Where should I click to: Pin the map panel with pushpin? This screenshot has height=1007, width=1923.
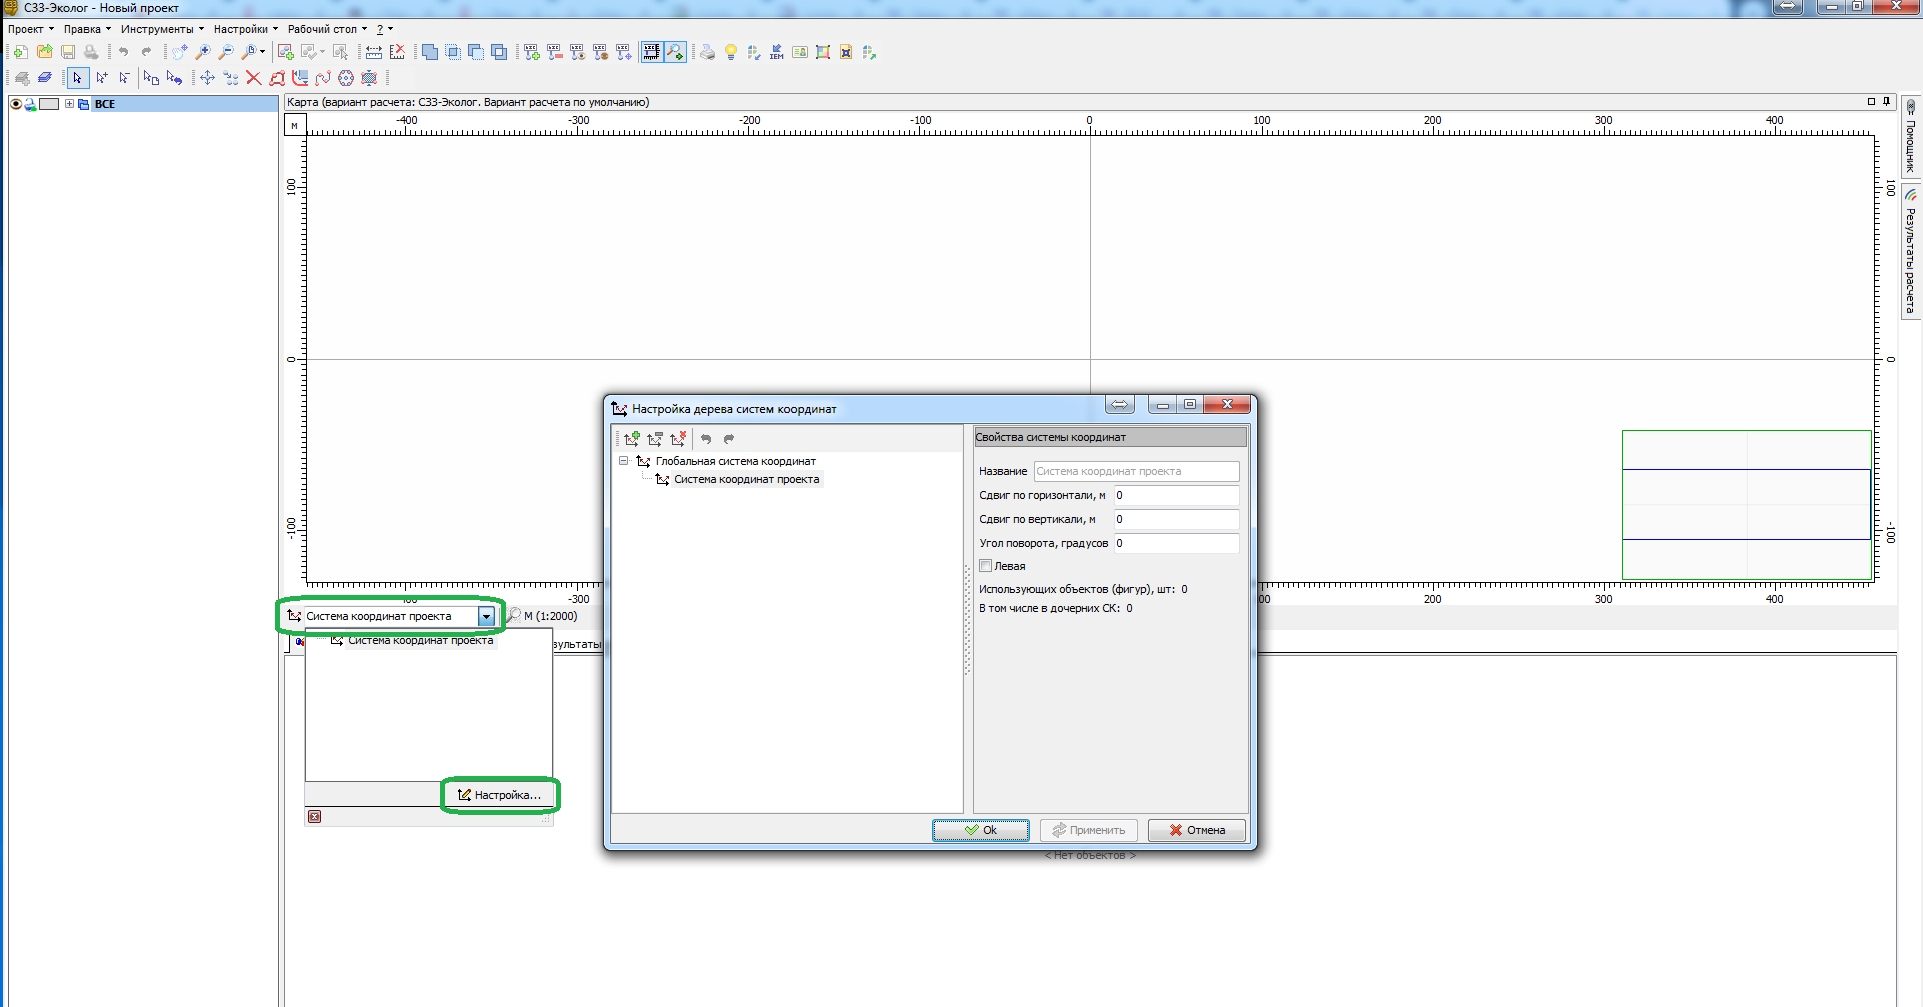click(1887, 102)
